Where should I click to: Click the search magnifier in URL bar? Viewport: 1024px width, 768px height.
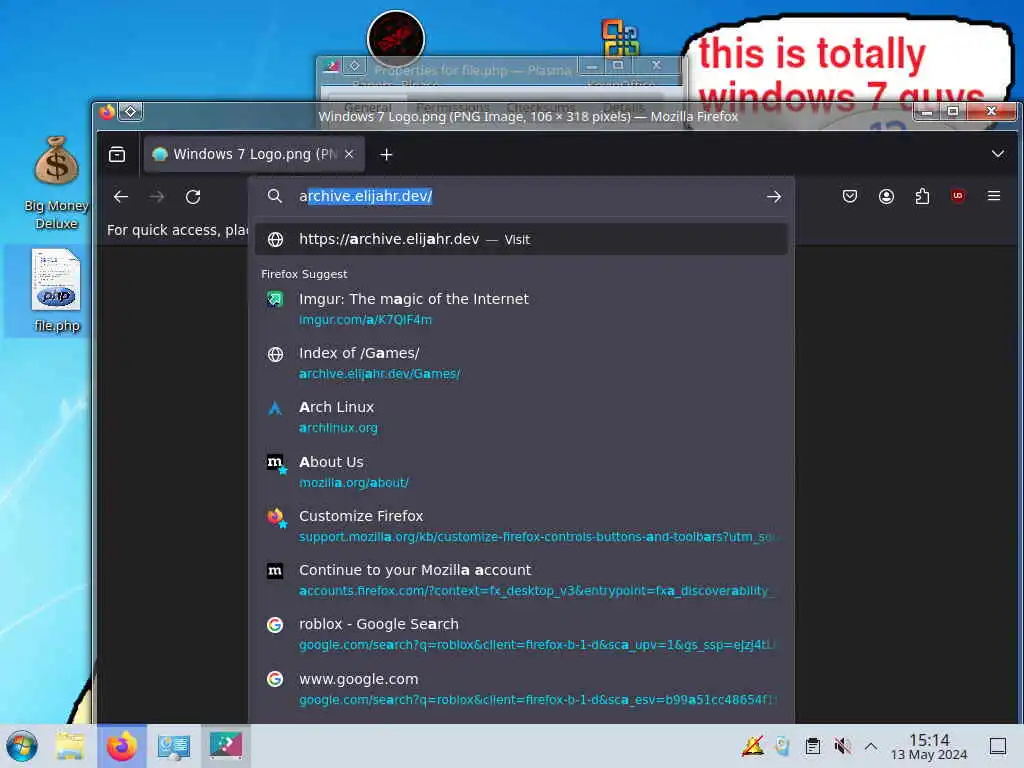(x=275, y=196)
